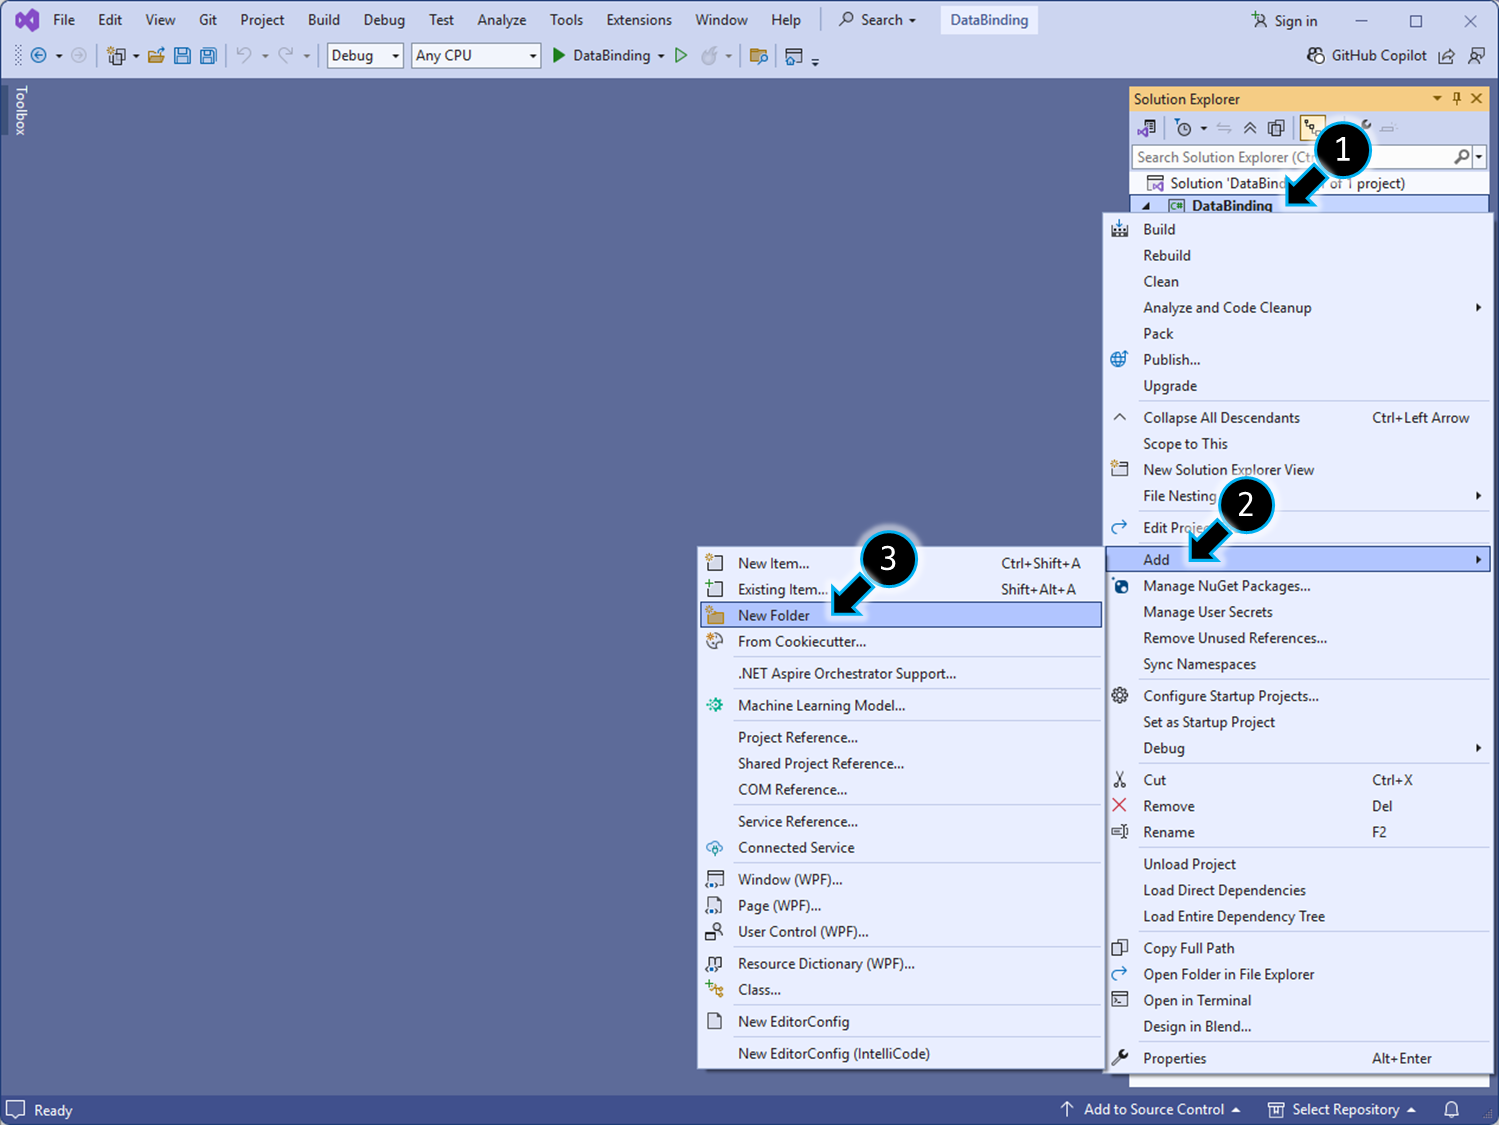Click the Redo toolbar icon

click(x=286, y=56)
